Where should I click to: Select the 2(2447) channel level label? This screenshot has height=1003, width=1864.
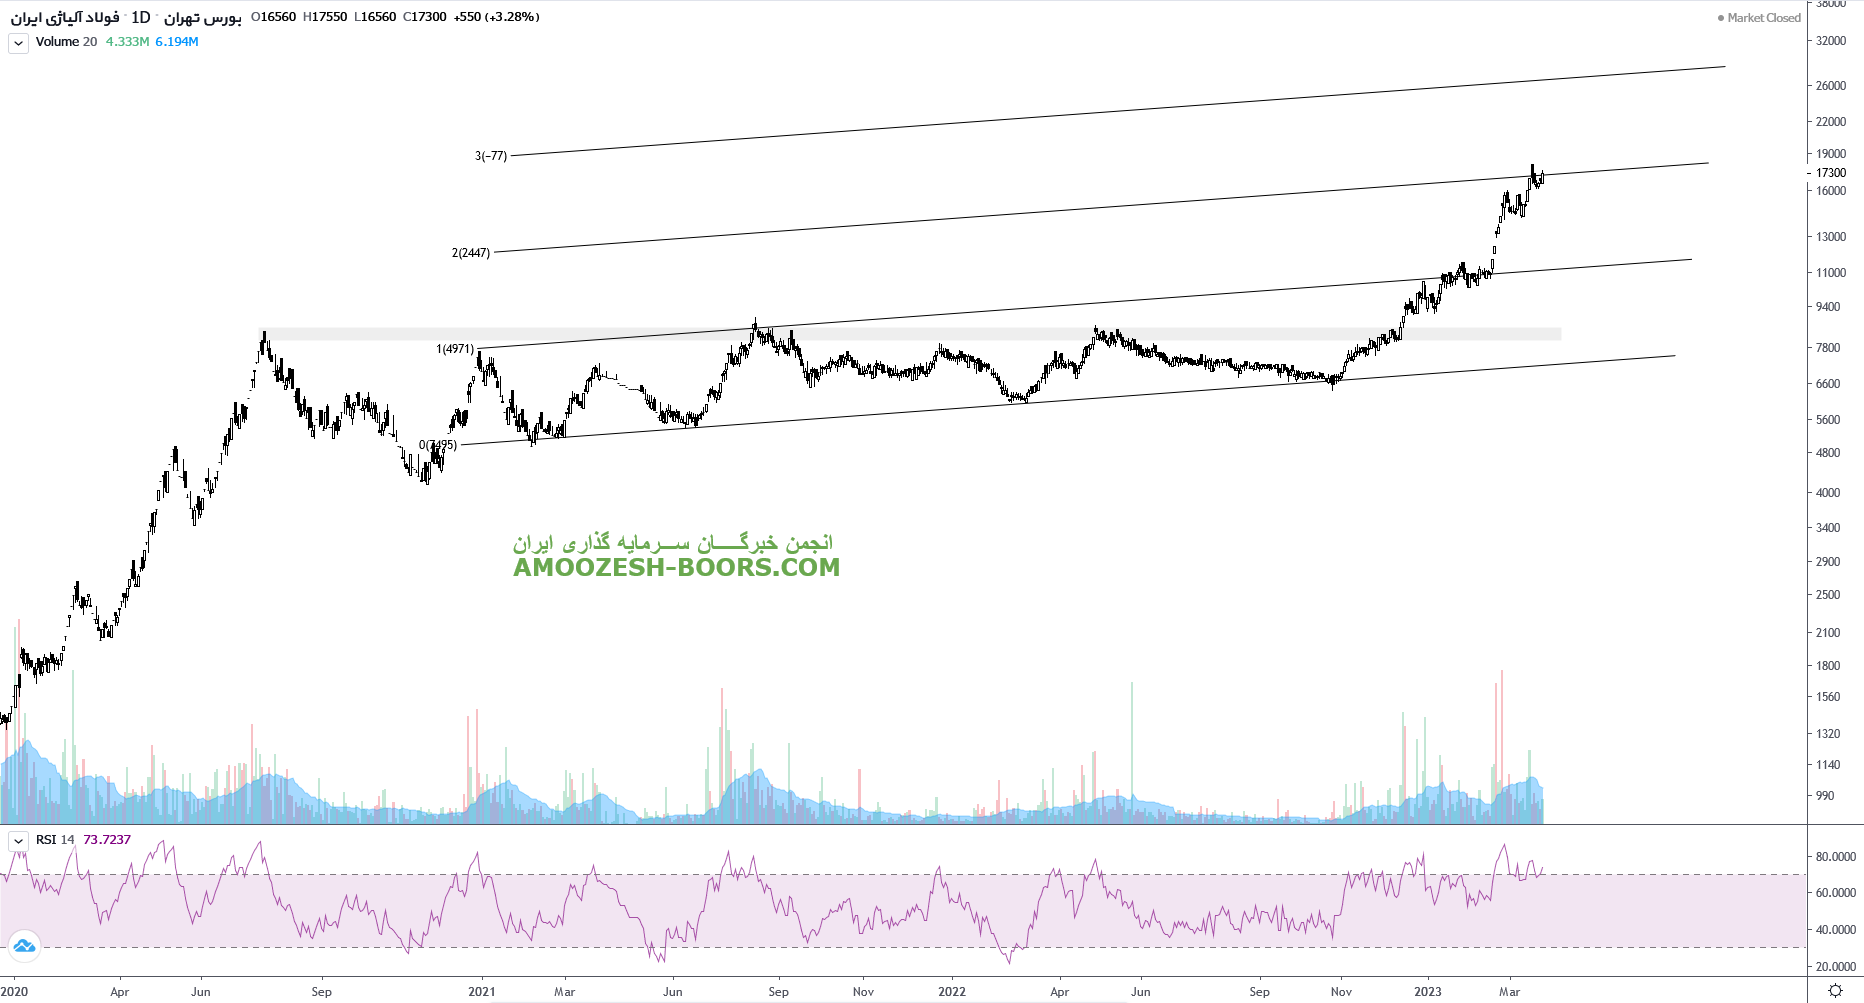point(471,253)
